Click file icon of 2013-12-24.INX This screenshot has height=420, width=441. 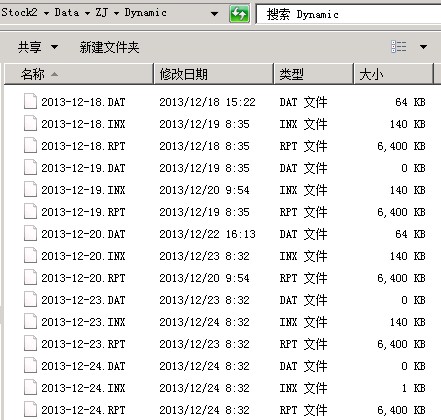(x=30, y=388)
